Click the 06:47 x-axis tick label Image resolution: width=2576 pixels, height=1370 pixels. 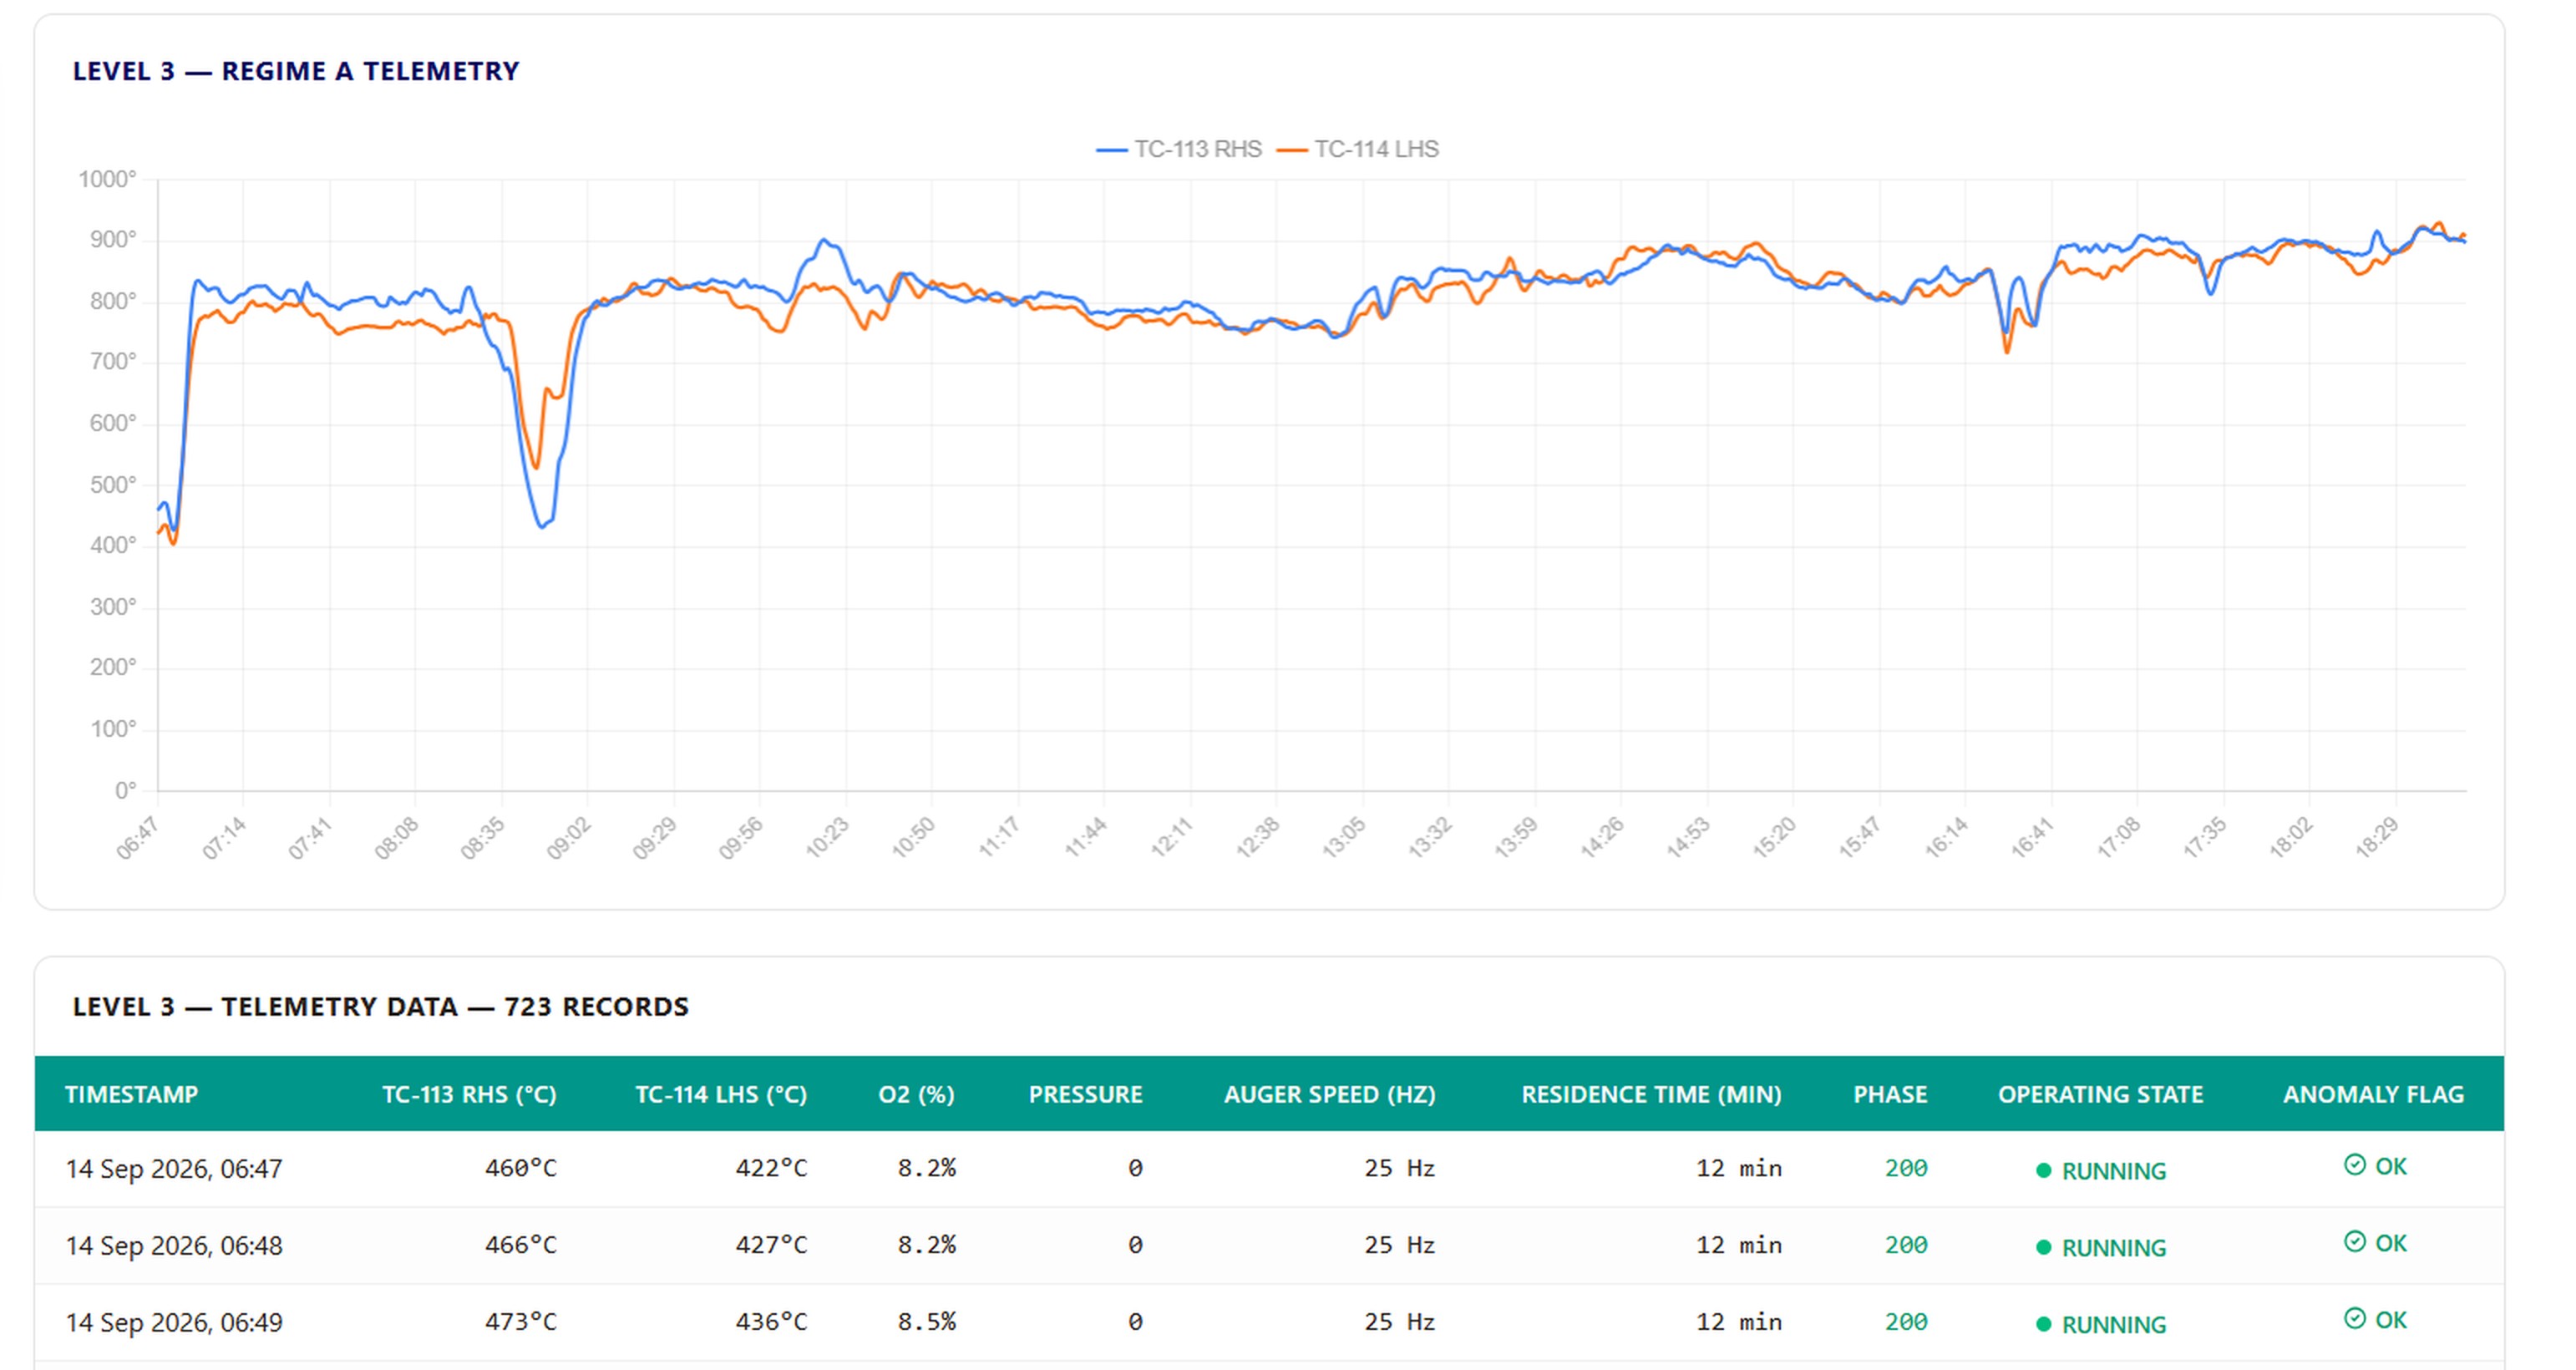(138, 838)
